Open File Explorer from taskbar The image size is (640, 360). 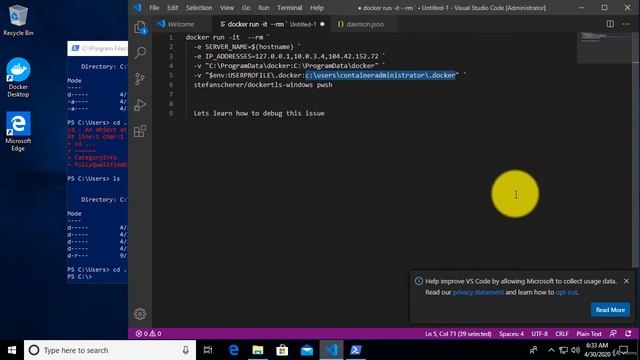click(x=258, y=350)
